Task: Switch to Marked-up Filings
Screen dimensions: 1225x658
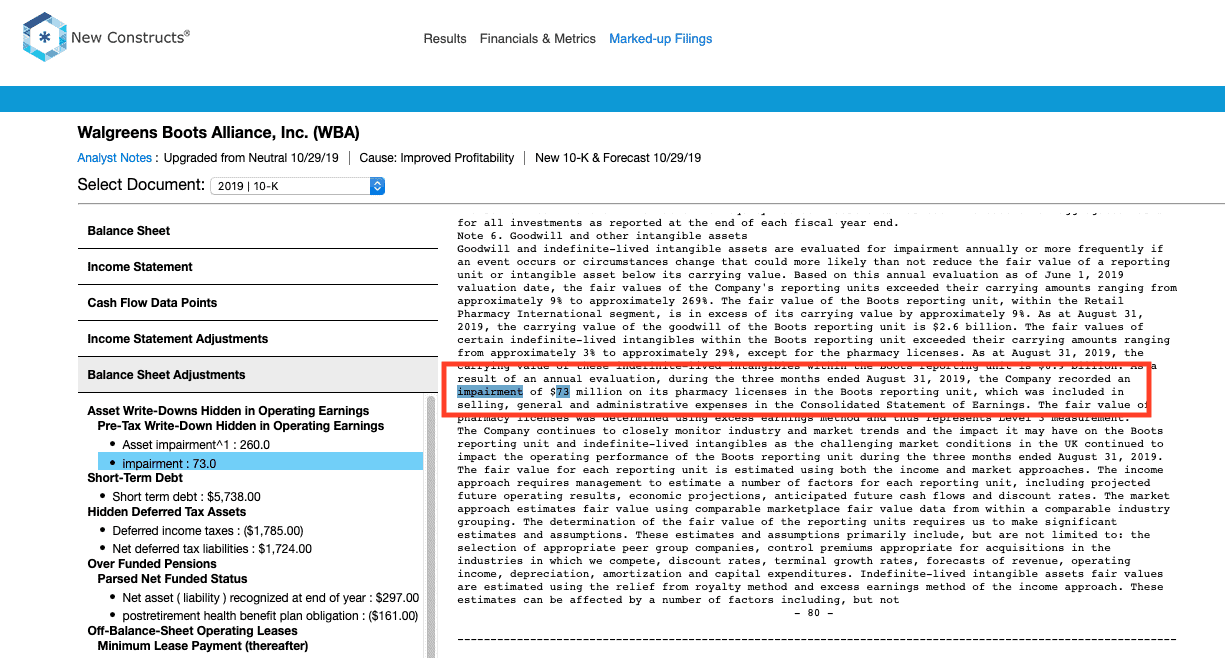Action: click(x=661, y=39)
